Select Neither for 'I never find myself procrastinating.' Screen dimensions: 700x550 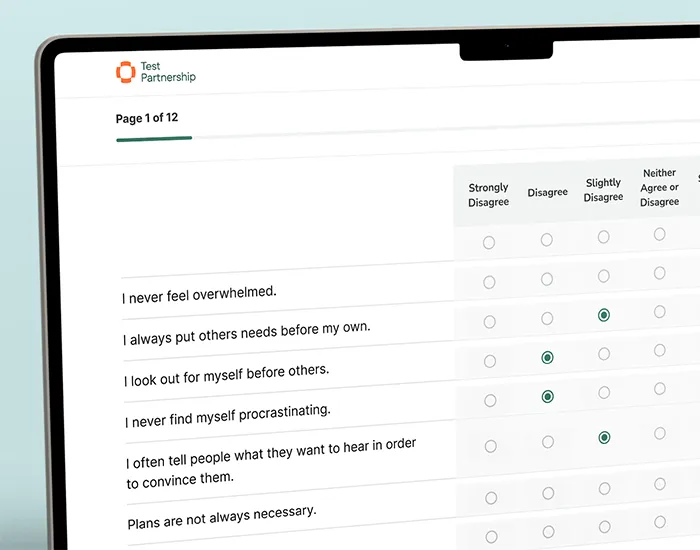[660, 389]
